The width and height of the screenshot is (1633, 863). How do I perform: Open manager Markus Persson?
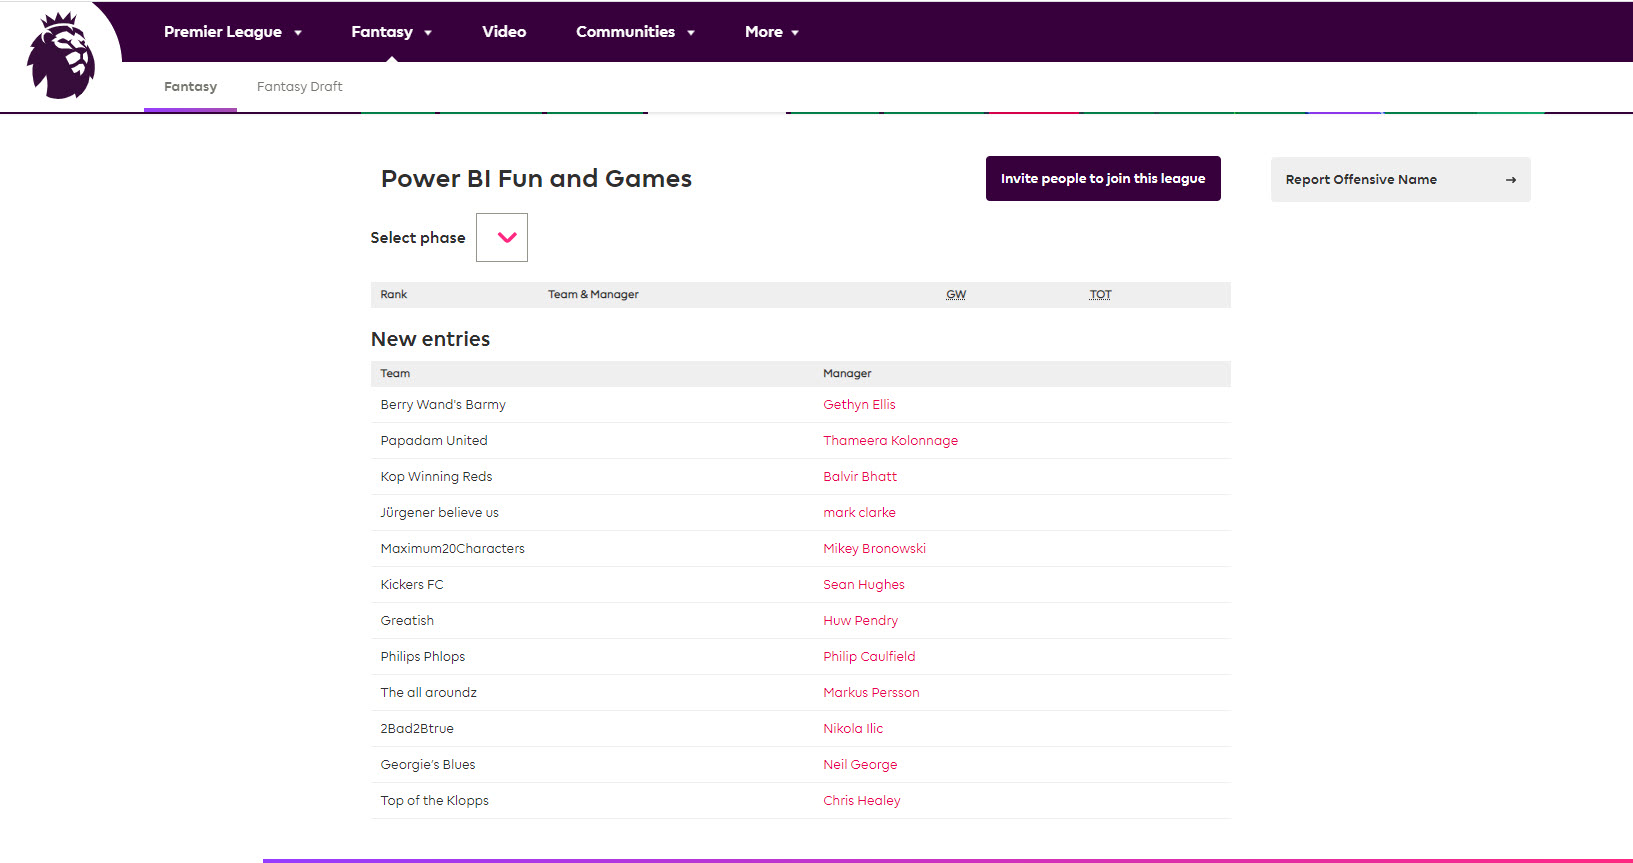pos(871,693)
